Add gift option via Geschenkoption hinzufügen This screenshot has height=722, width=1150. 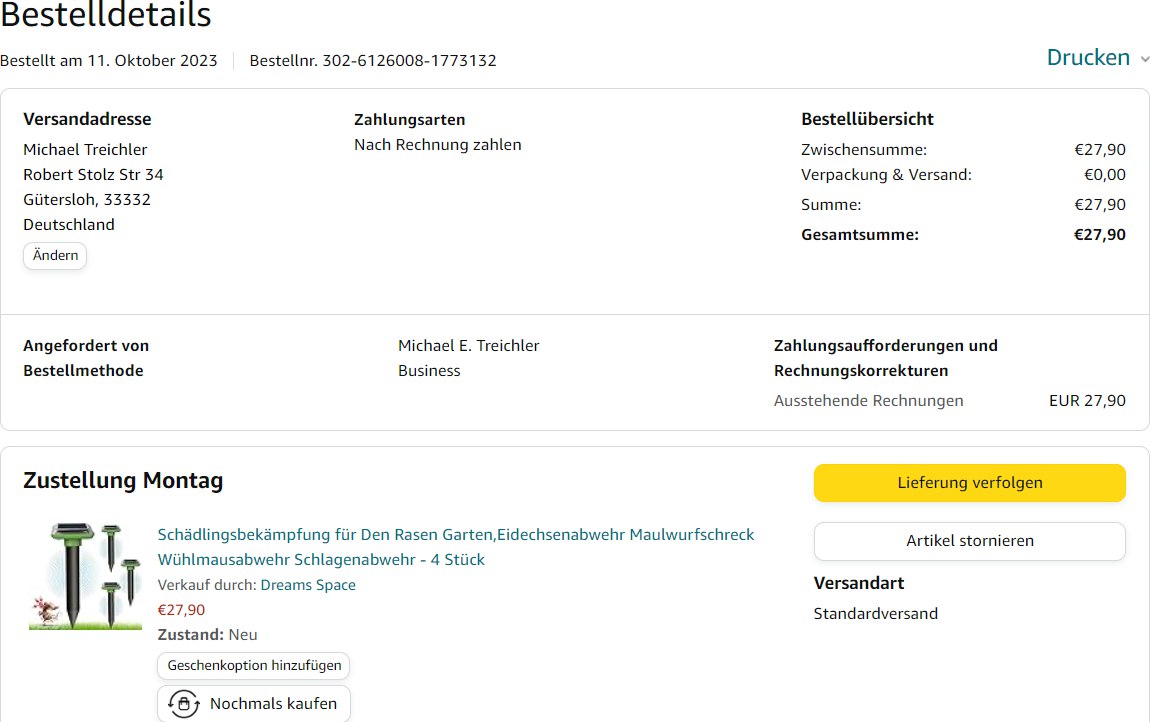coord(254,665)
